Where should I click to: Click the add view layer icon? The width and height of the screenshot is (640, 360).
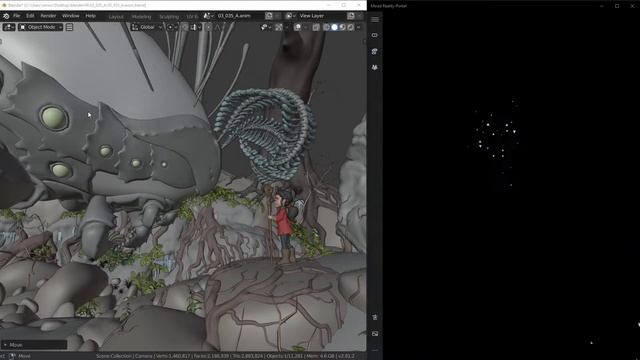[351, 16]
